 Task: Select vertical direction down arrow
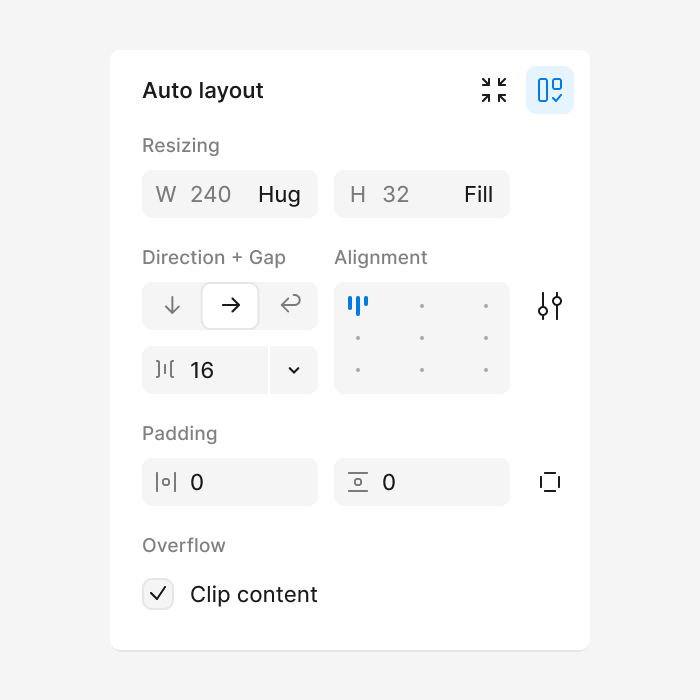pyautogui.click(x=172, y=306)
